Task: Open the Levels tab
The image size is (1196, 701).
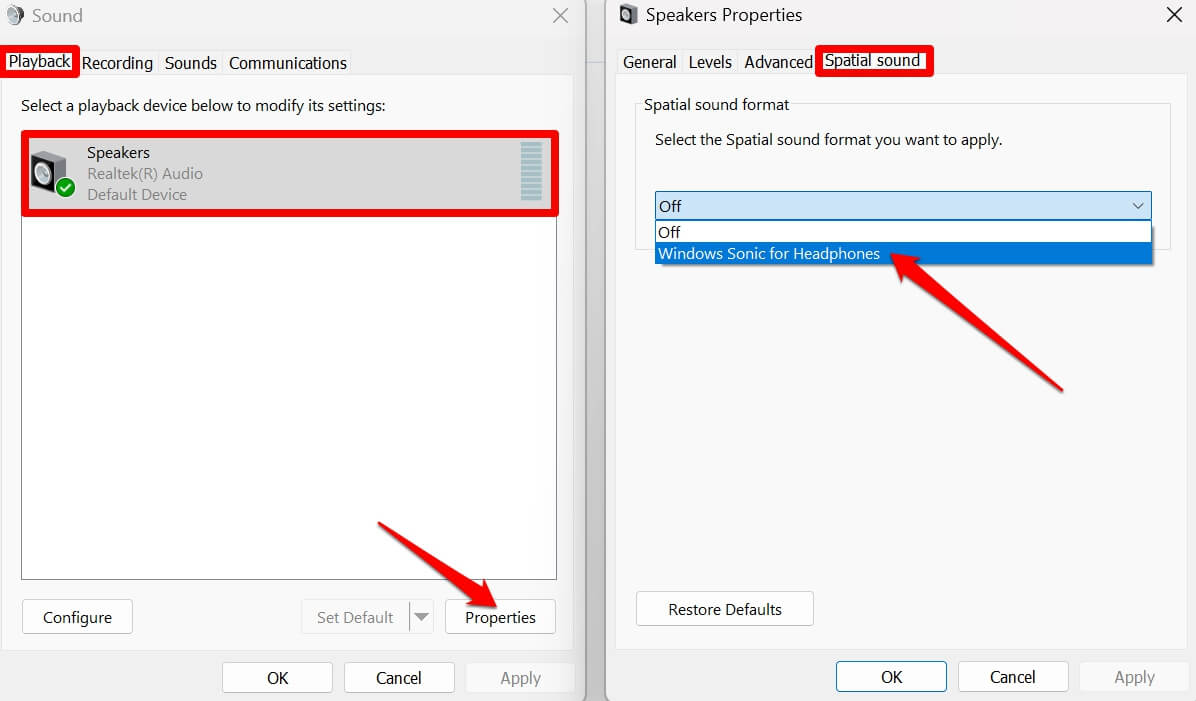Action: pyautogui.click(x=710, y=62)
